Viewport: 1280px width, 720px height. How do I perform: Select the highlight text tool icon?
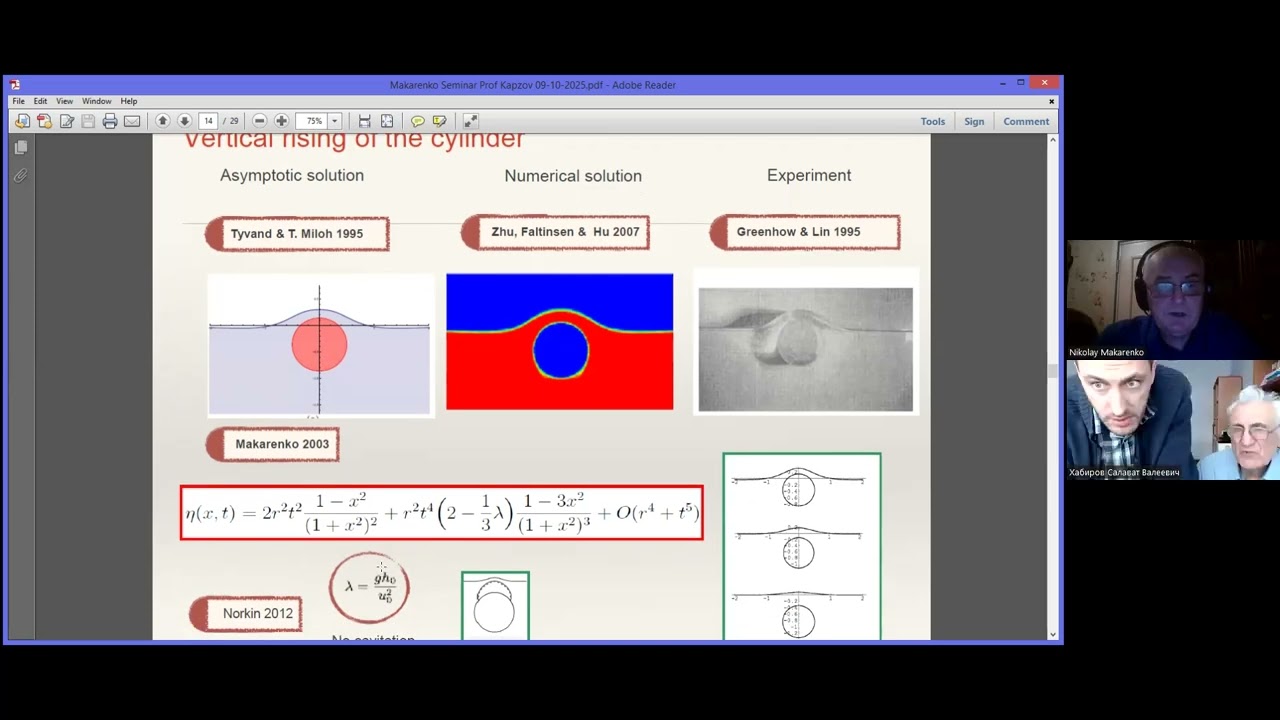tap(440, 121)
